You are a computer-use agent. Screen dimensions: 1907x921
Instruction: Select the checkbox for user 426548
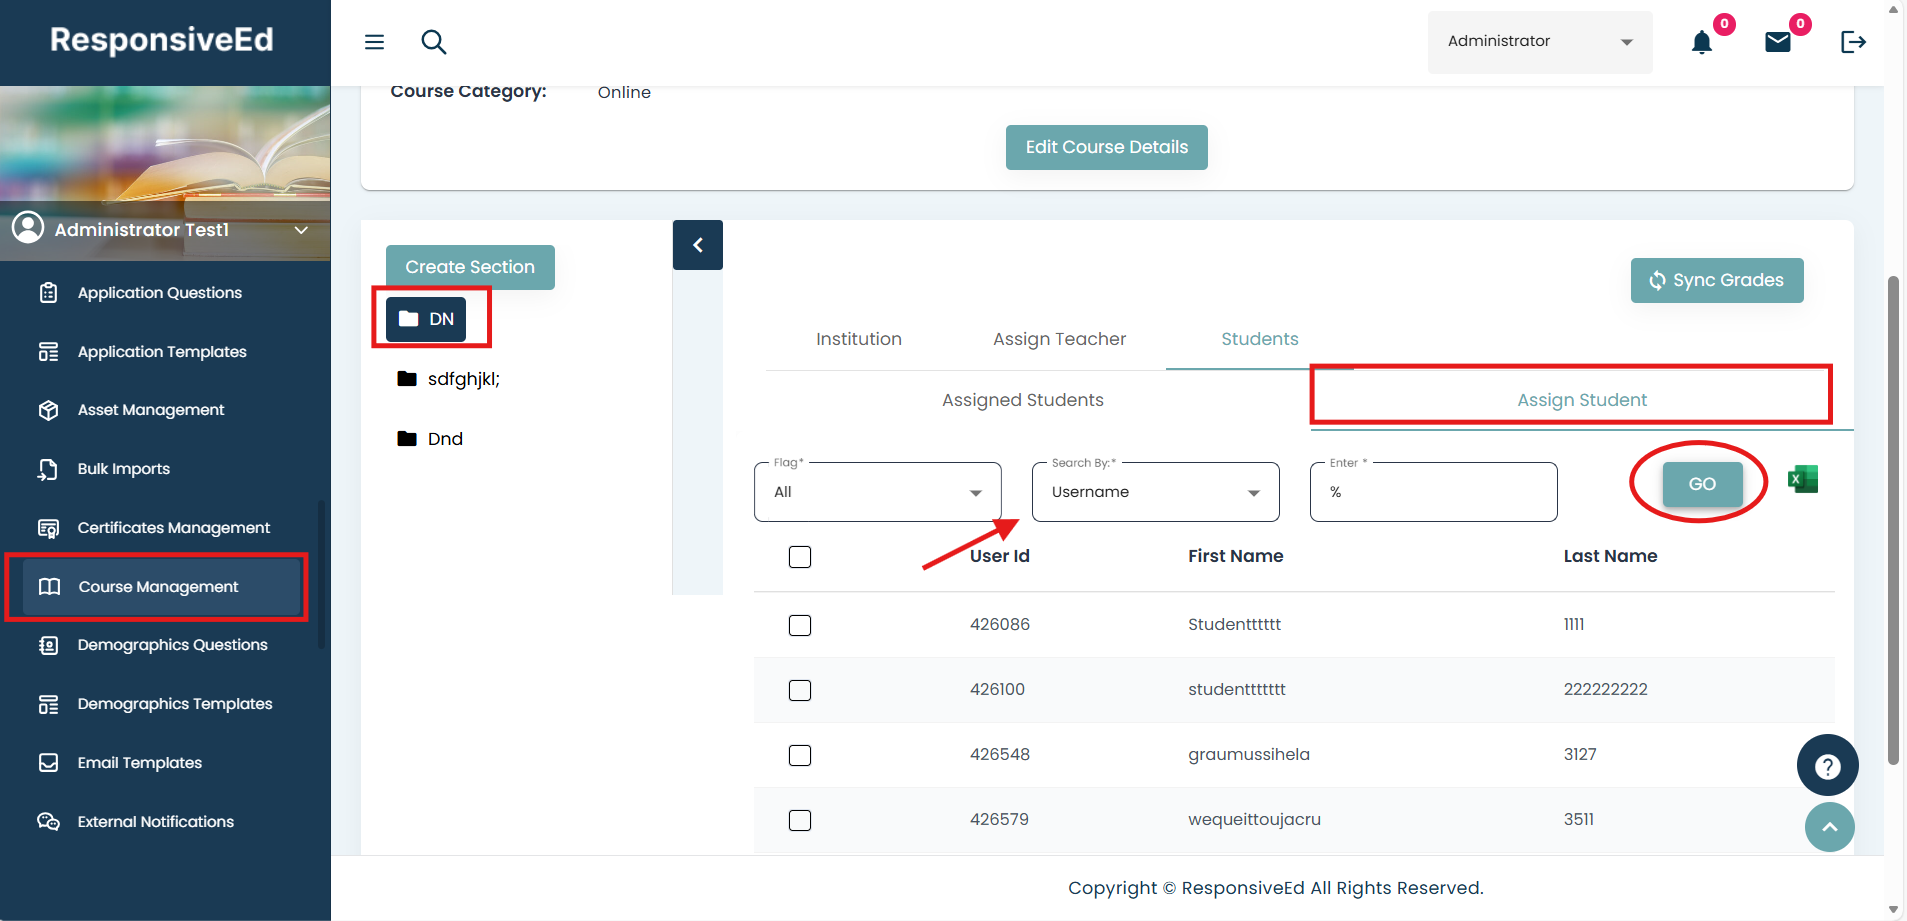800,755
